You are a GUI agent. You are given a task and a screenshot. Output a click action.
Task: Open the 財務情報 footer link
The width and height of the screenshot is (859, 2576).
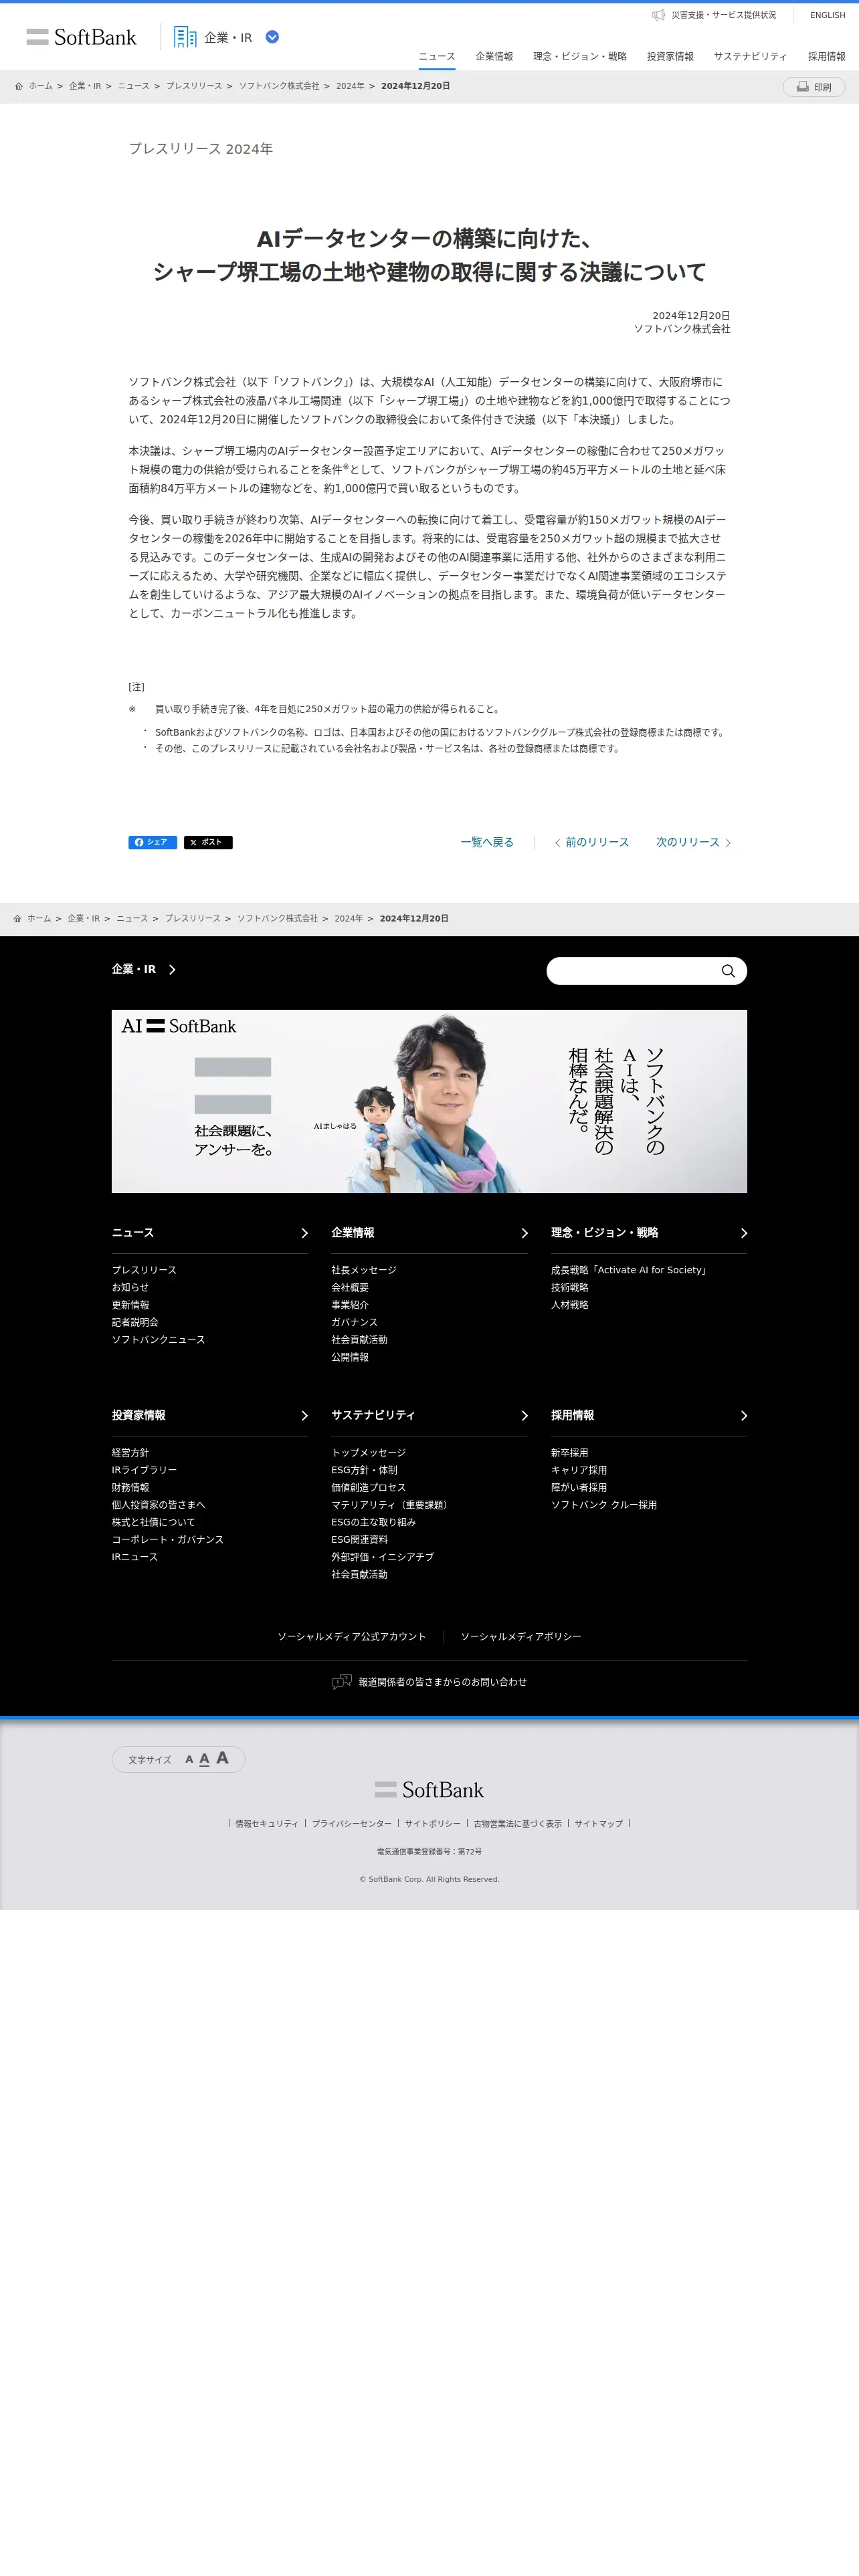pyautogui.click(x=130, y=1488)
